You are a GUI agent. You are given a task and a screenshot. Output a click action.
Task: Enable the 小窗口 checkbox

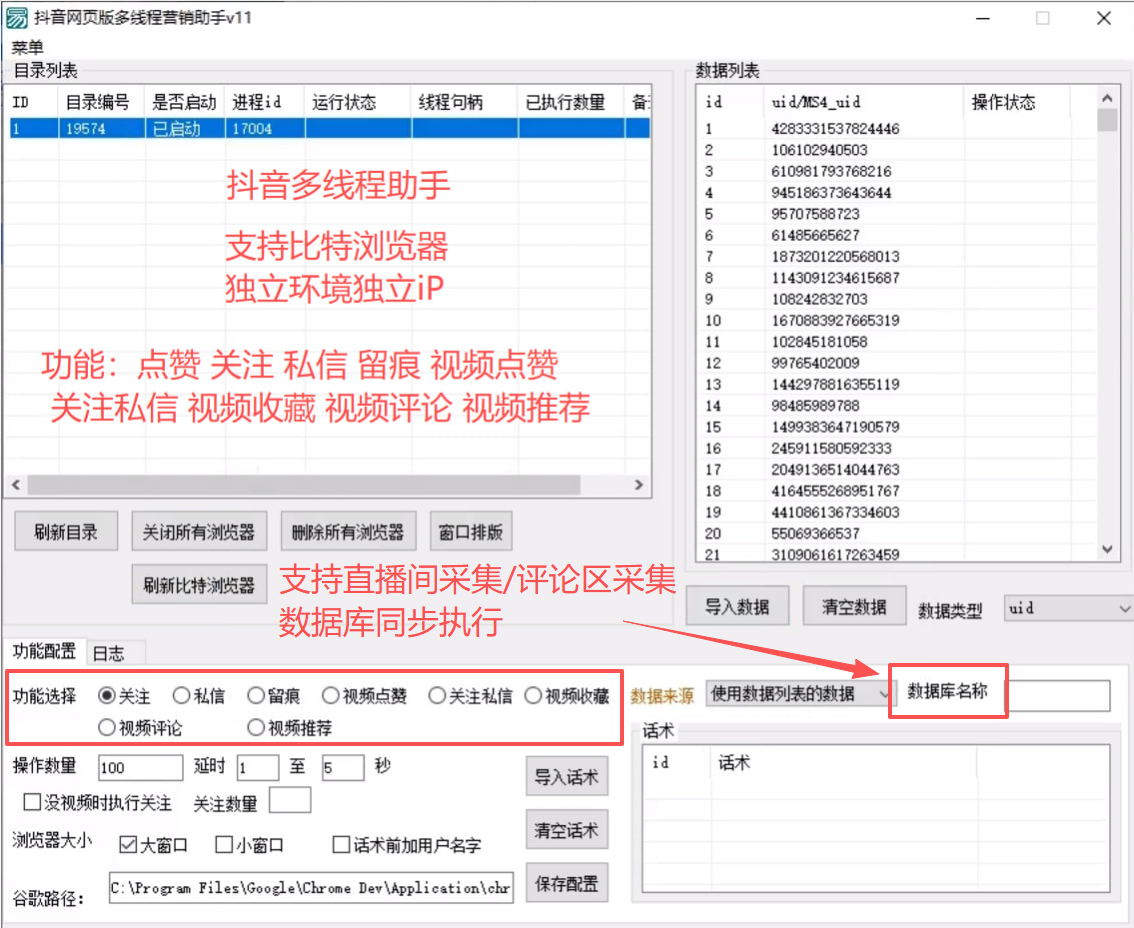click(x=225, y=845)
